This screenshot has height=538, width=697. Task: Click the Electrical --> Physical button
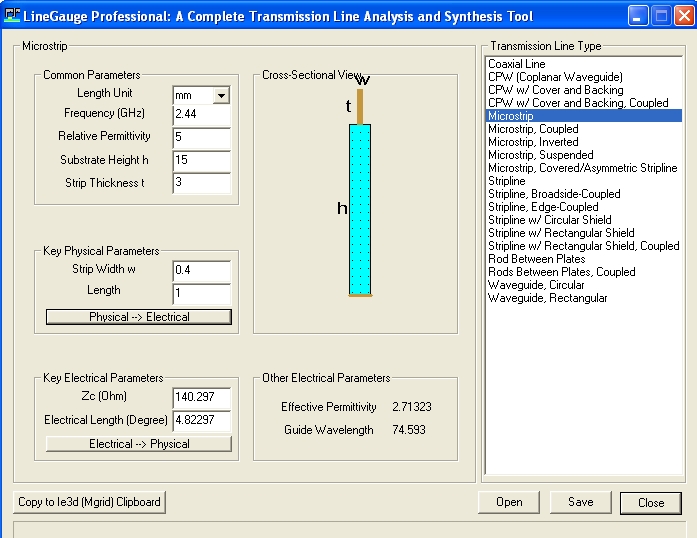[x=139, y=444]
